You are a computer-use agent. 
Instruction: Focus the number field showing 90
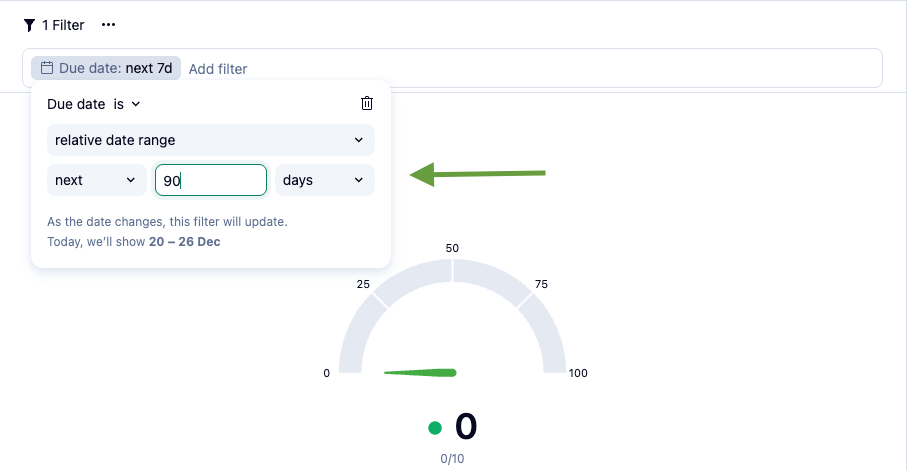point(211,180)
